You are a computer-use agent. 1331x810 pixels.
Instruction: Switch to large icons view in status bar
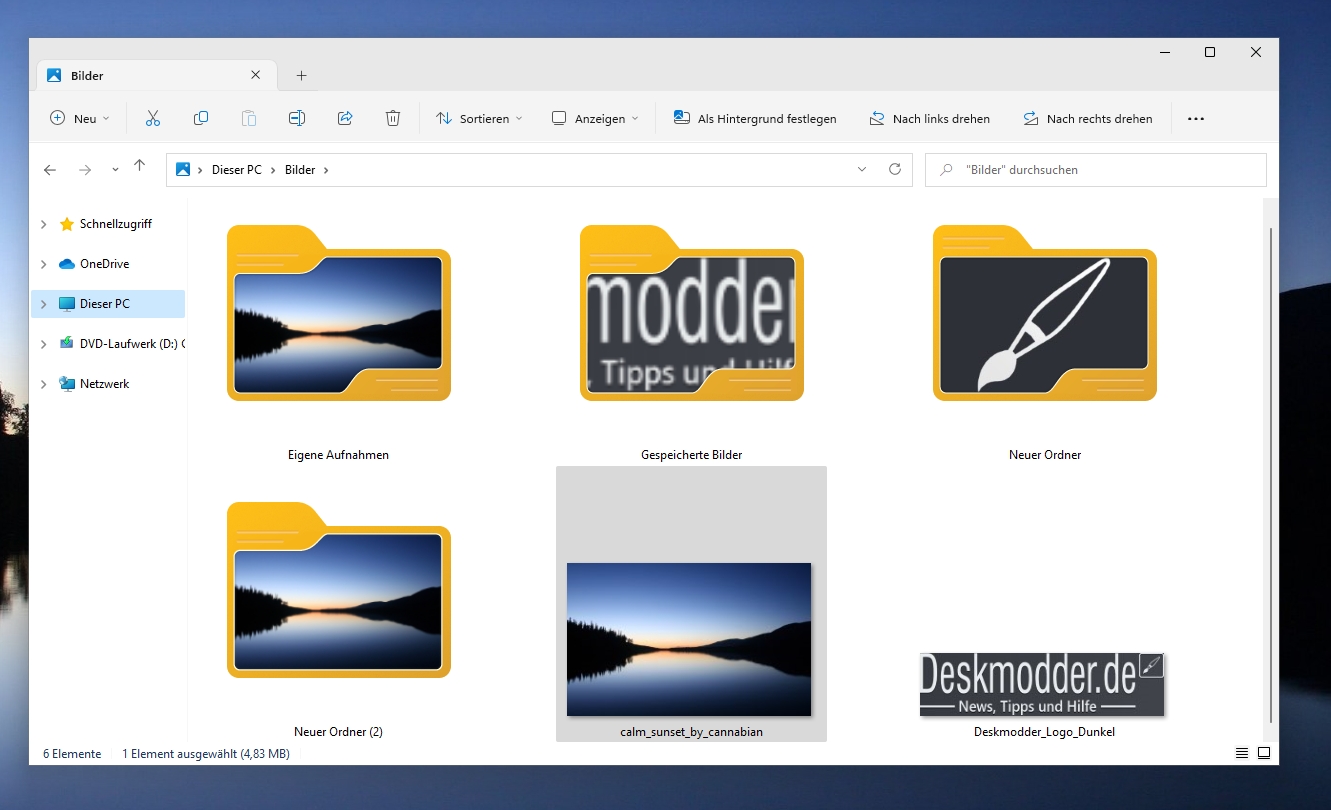pyautogui.click(x=1264, y=753)
